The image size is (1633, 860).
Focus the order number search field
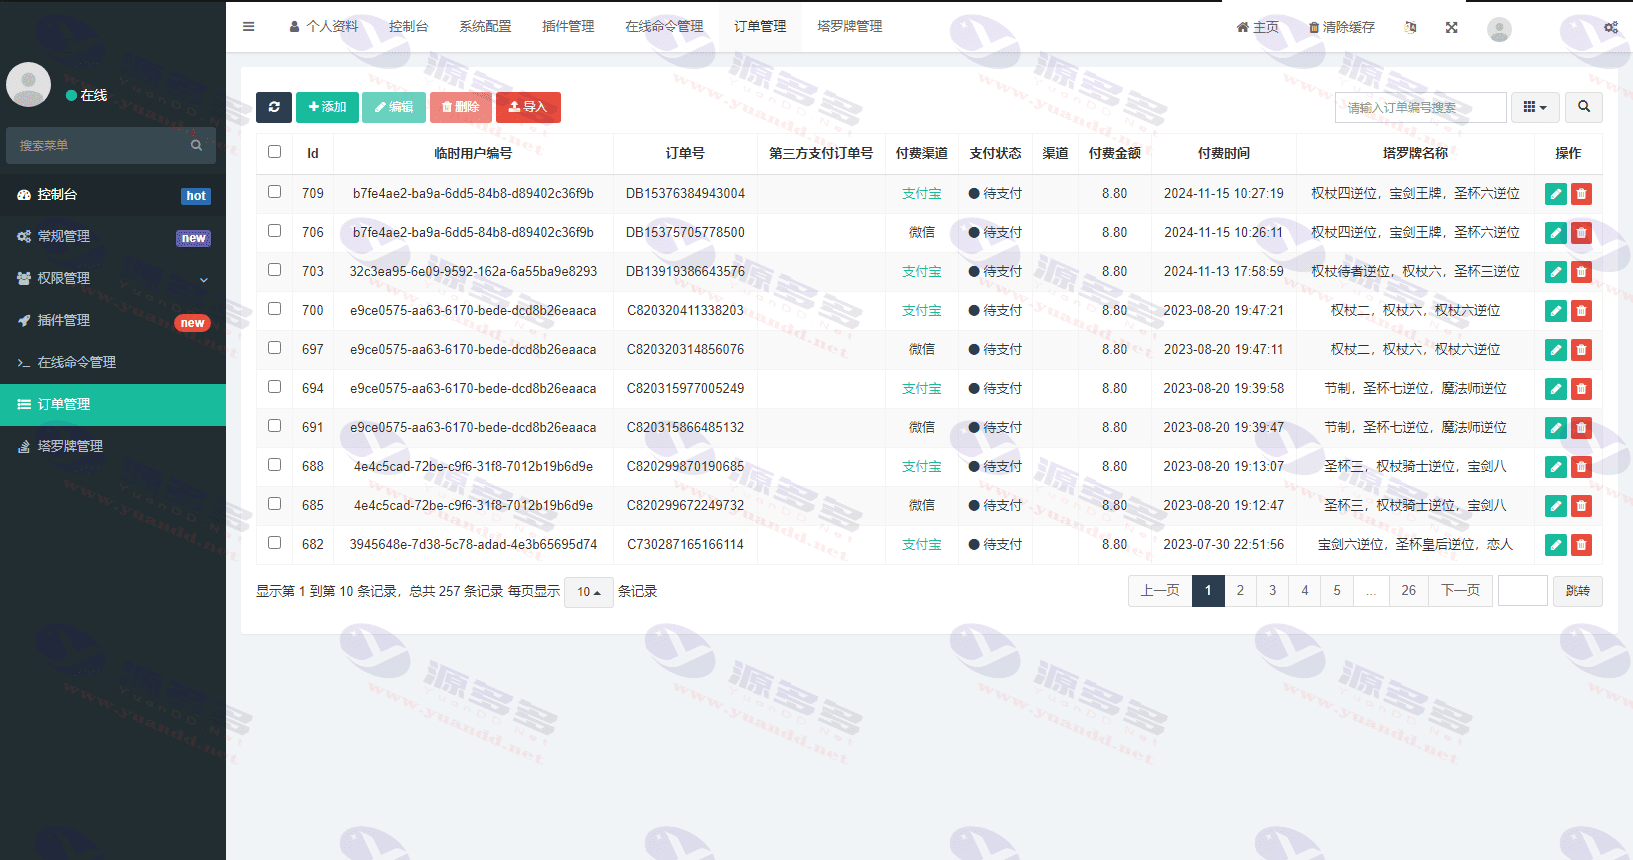click(x=1420, y=107)
